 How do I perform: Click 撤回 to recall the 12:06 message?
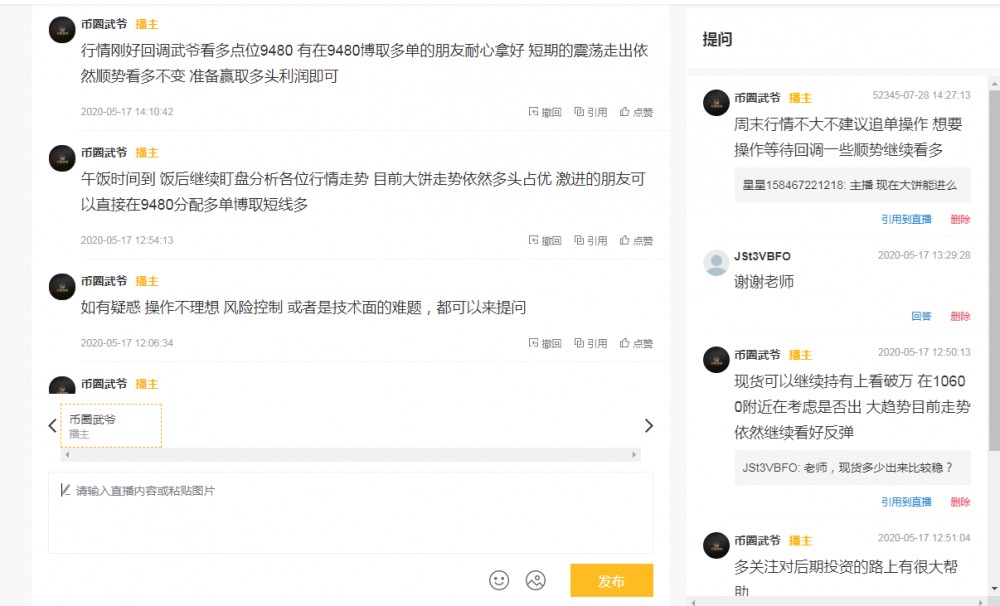(546, 342)
